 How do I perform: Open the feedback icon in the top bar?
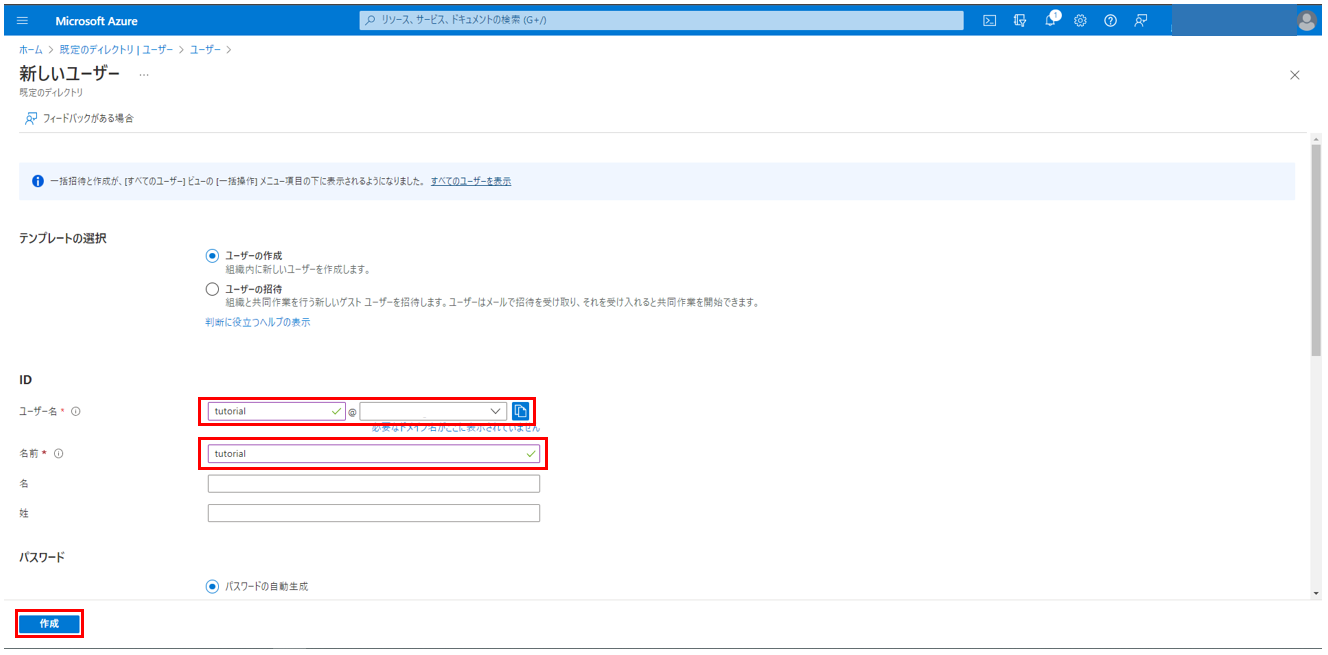coord(1141,21)
